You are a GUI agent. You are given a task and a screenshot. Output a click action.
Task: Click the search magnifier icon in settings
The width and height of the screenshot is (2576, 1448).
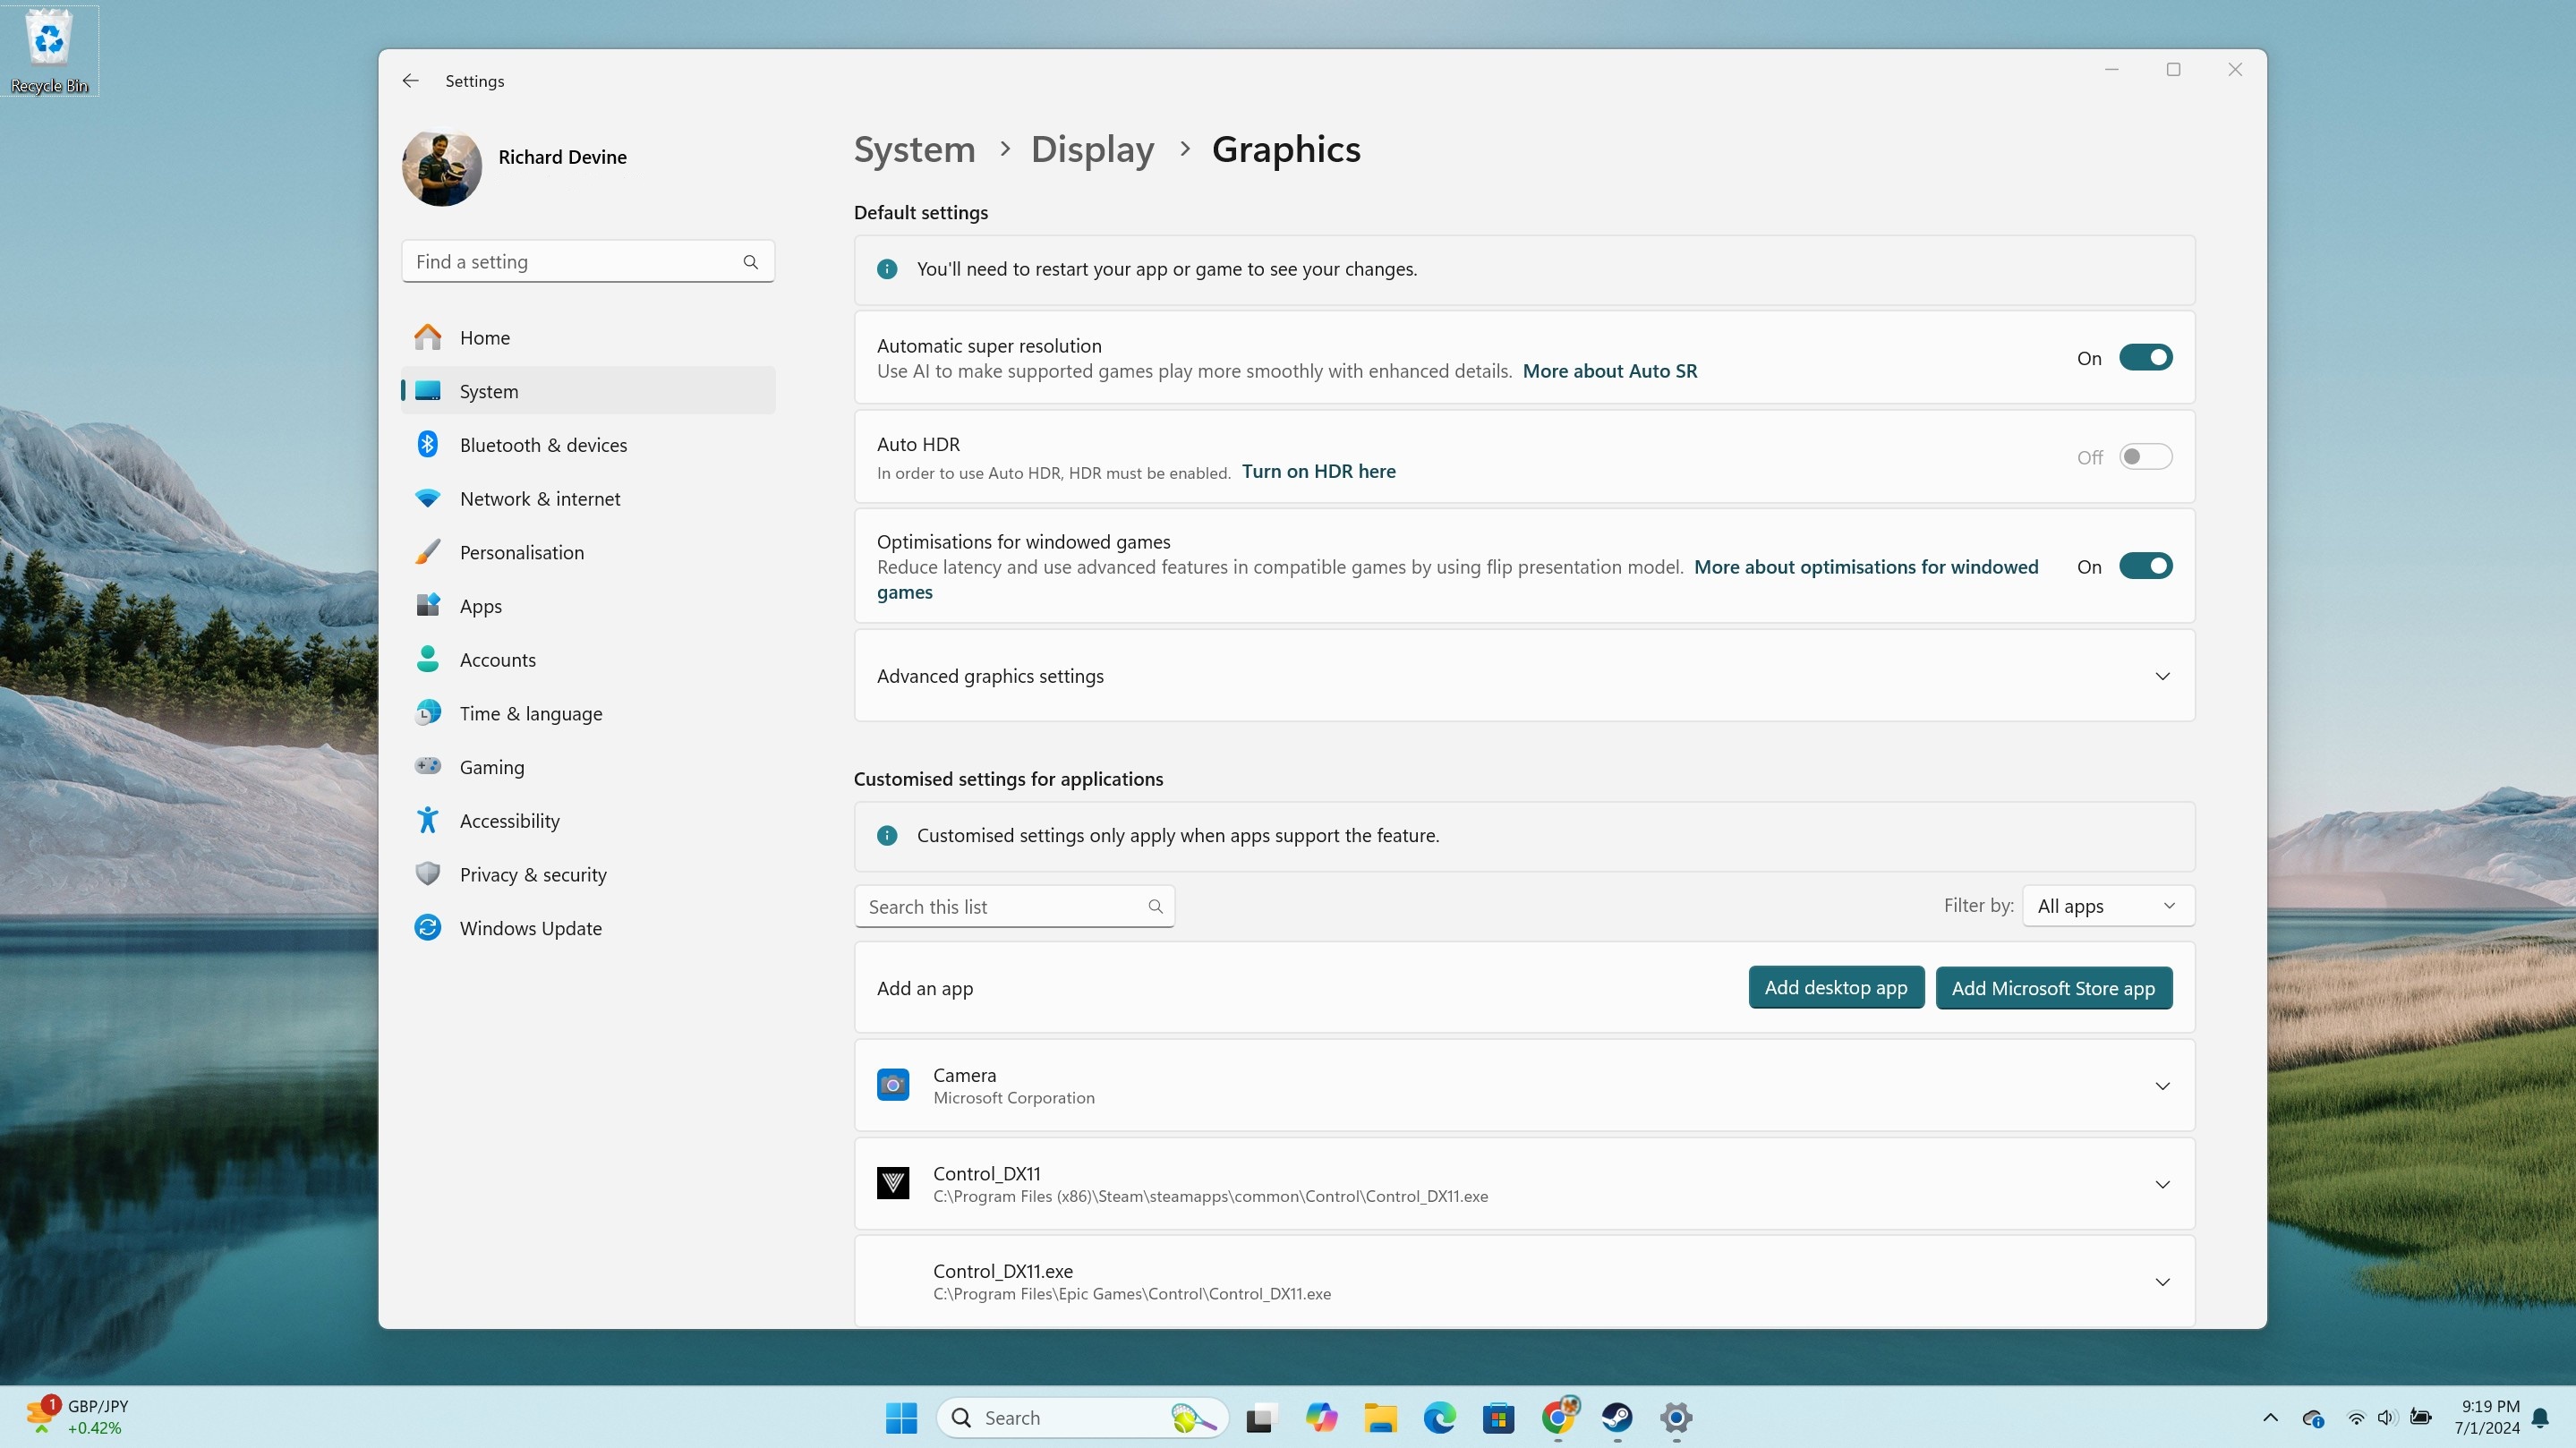coord(750,261)
